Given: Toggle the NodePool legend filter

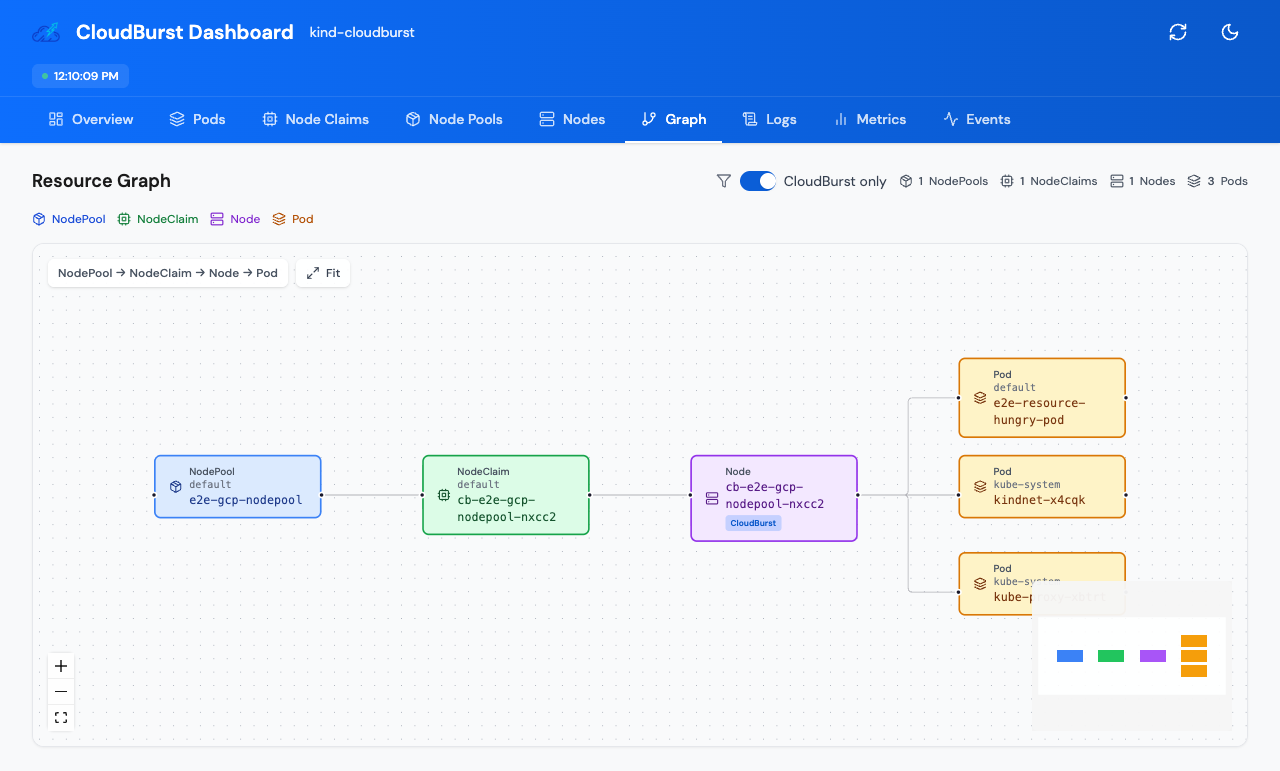Looking at the screenshot, I should click(x=68, y=219).
